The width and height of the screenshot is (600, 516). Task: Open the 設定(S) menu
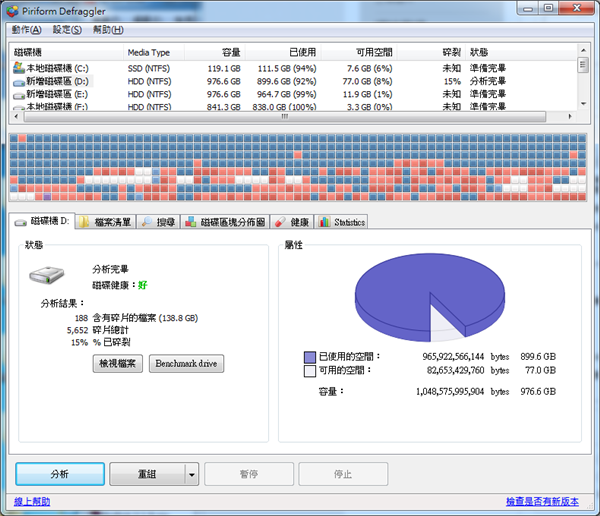[x=68, y=30]
